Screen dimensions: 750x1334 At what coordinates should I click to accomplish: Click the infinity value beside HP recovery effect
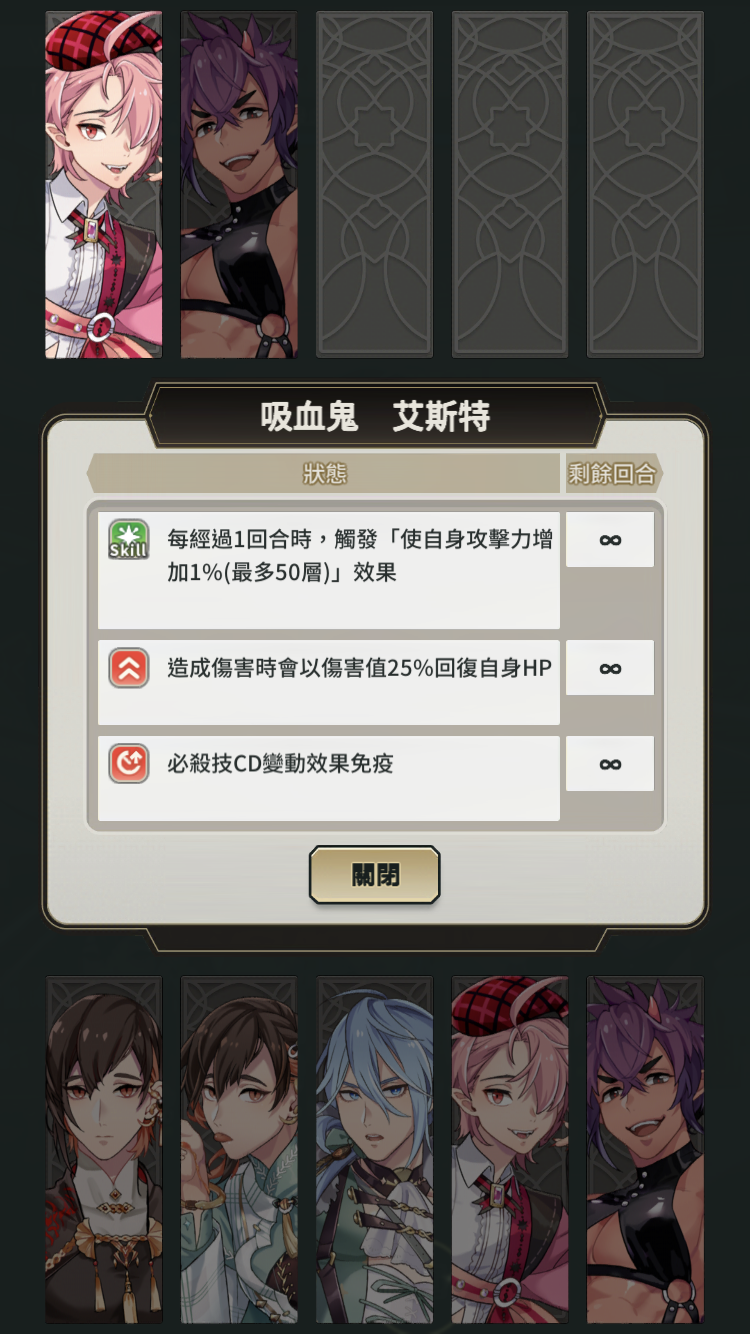[610, 668]
